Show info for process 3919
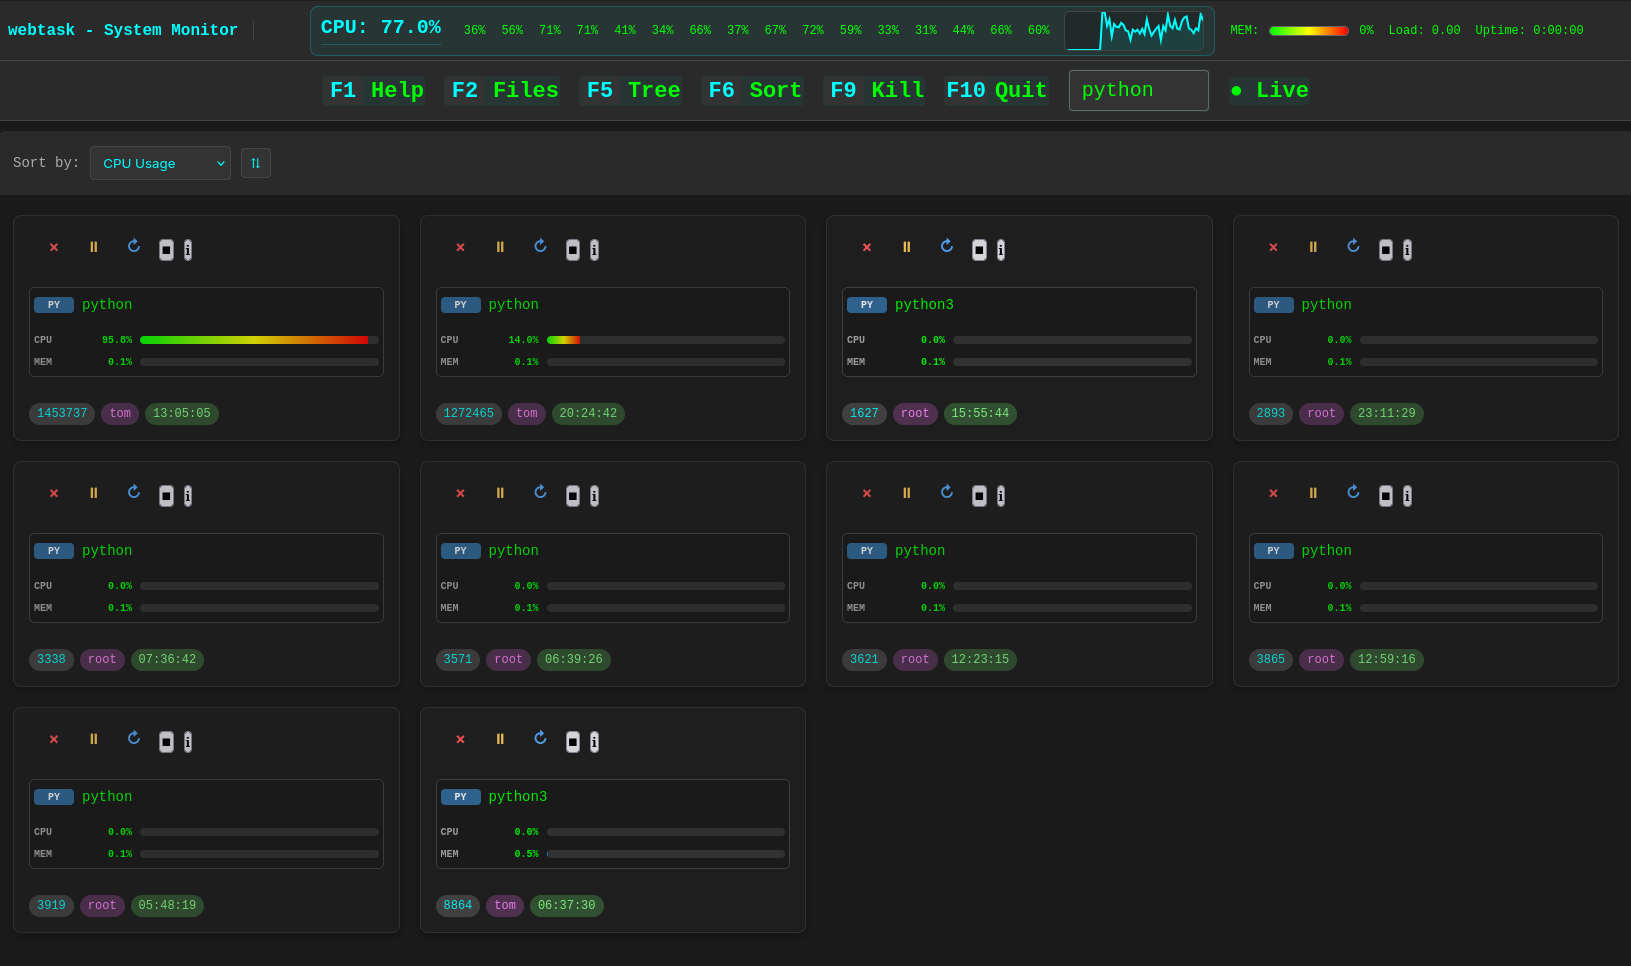Image resolution: width=1631 pixels, height=966 pixels. click(x=188, y=742)
